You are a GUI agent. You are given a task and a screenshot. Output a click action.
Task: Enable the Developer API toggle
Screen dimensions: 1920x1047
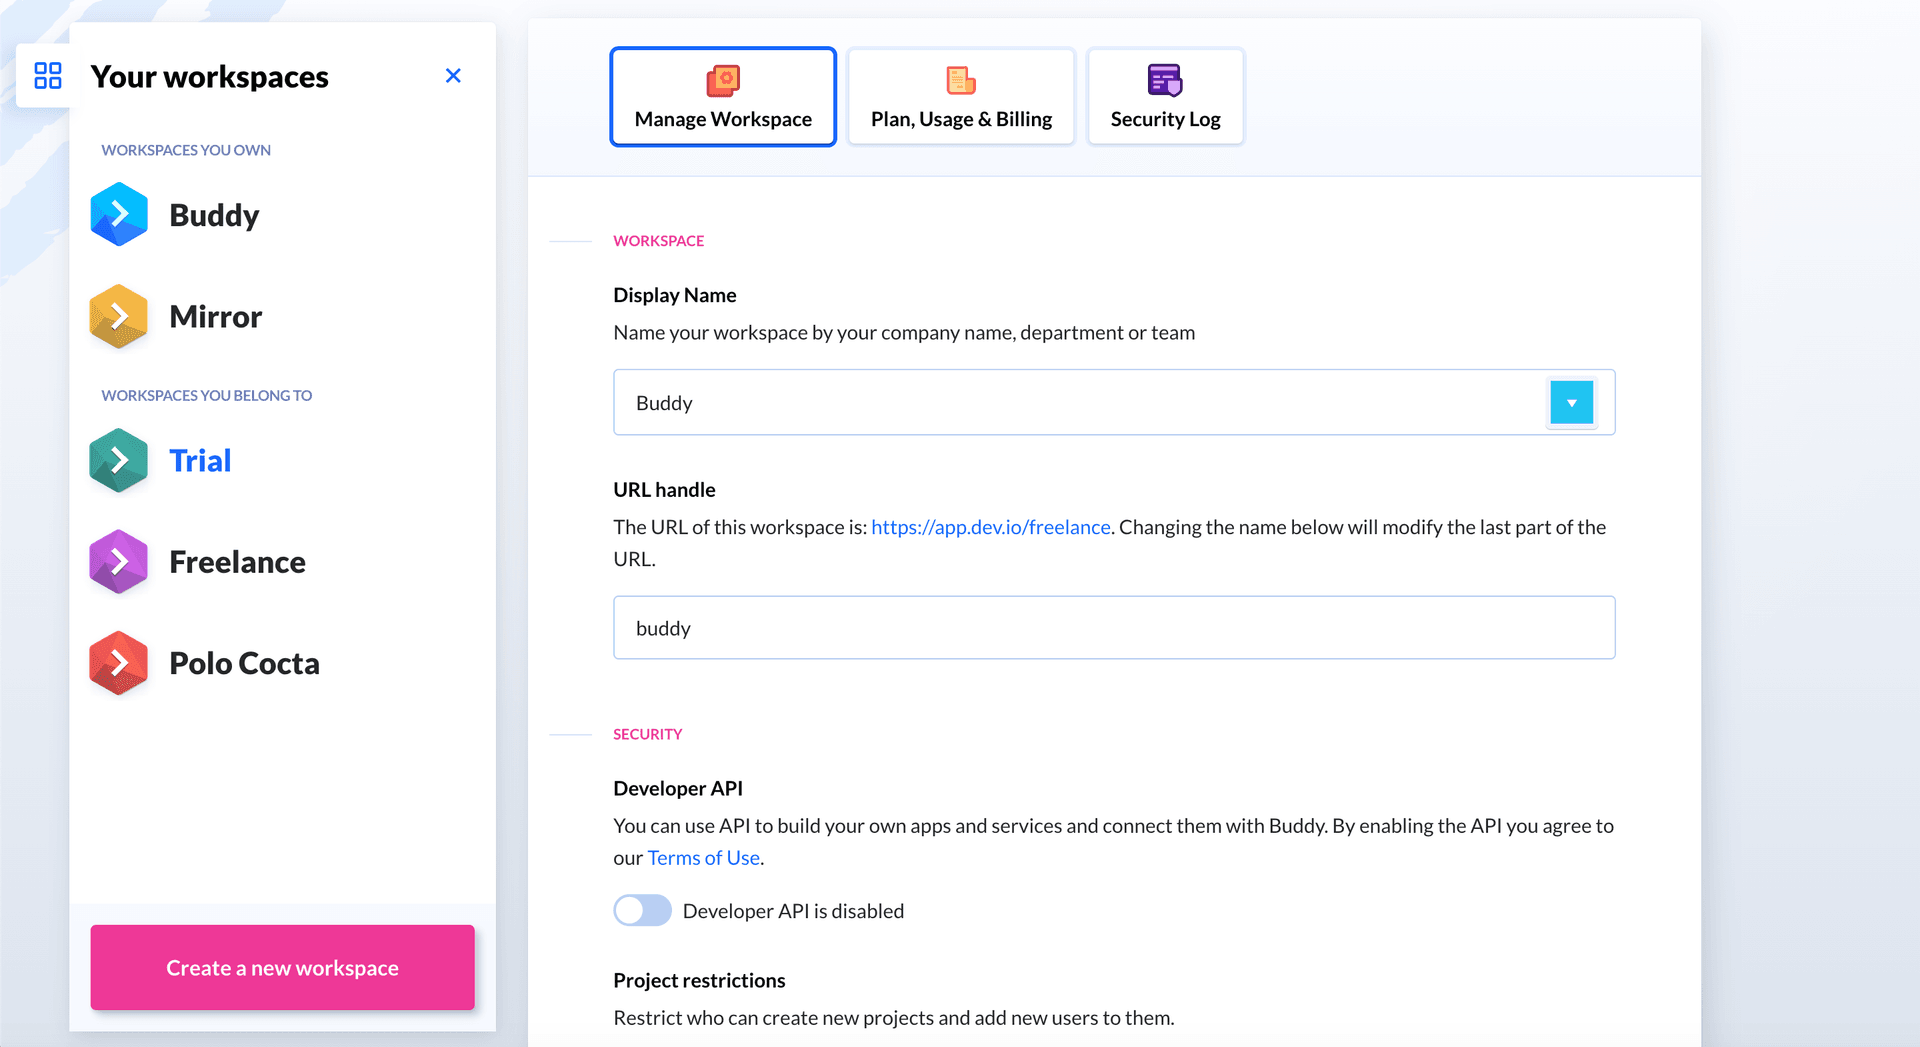pyautogui.click(x=642, y=911)
